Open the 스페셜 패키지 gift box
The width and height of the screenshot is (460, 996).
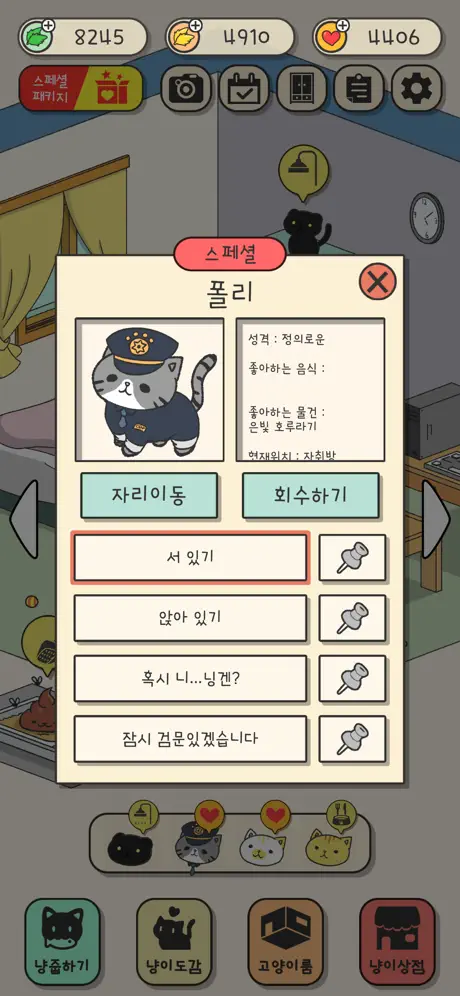pos(81,88)
